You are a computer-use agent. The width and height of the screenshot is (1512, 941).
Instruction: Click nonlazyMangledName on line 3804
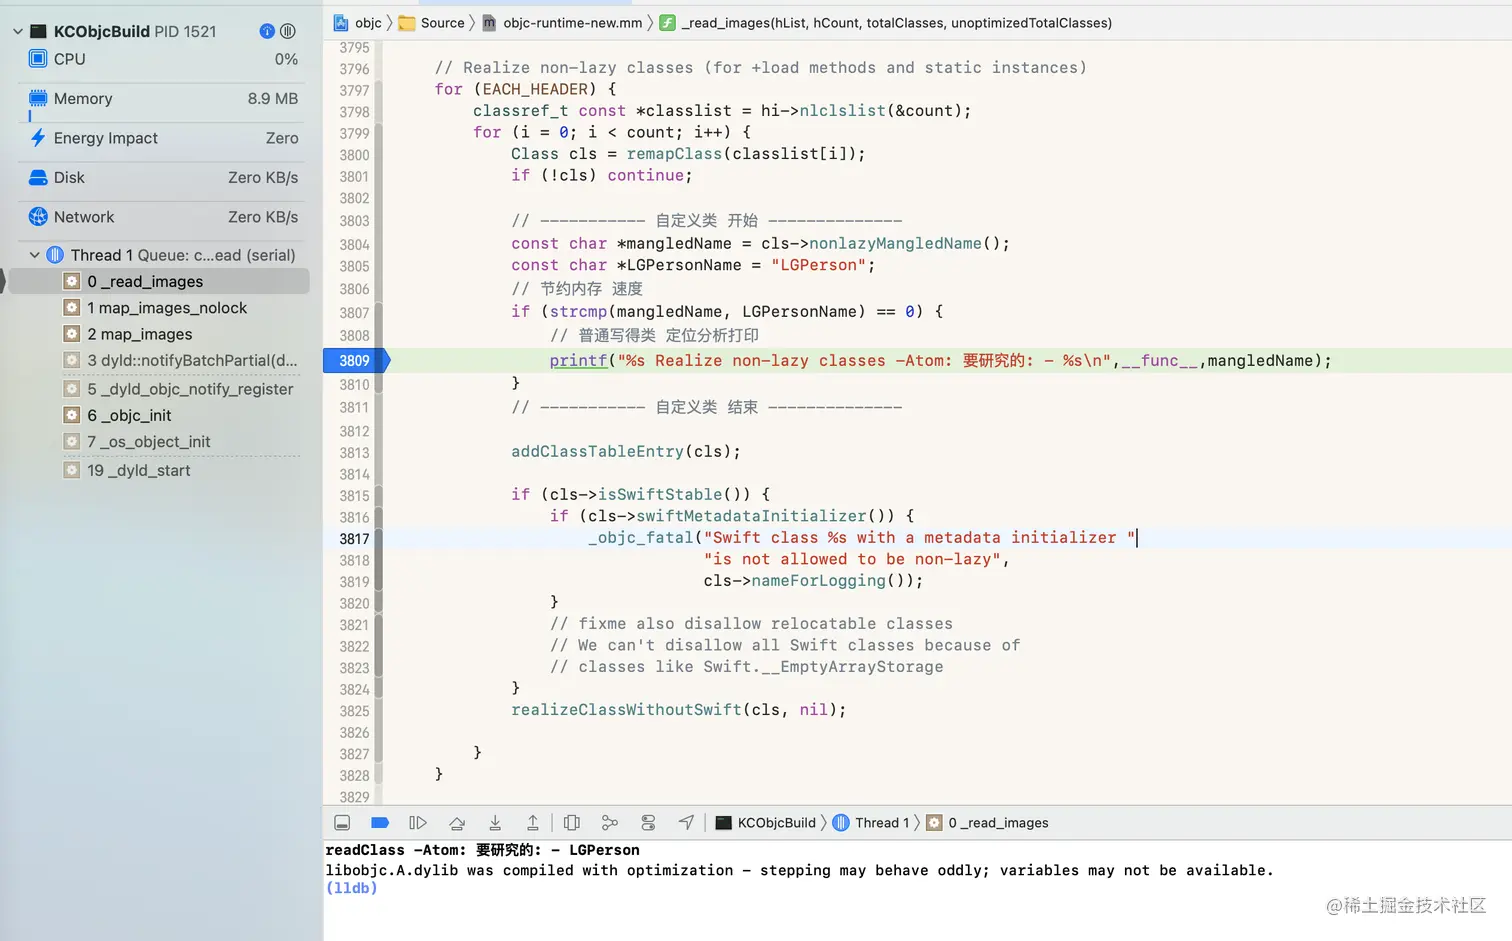tap(896, 244)
